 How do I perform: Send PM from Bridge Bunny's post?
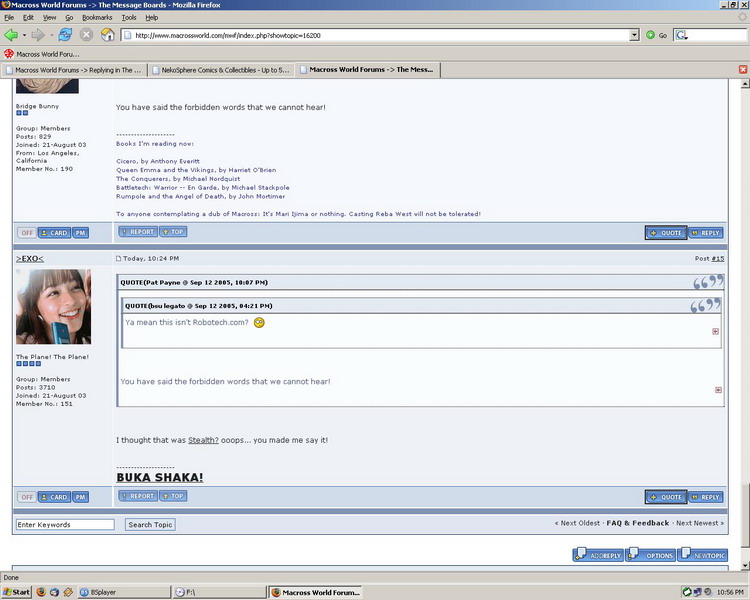80,233
